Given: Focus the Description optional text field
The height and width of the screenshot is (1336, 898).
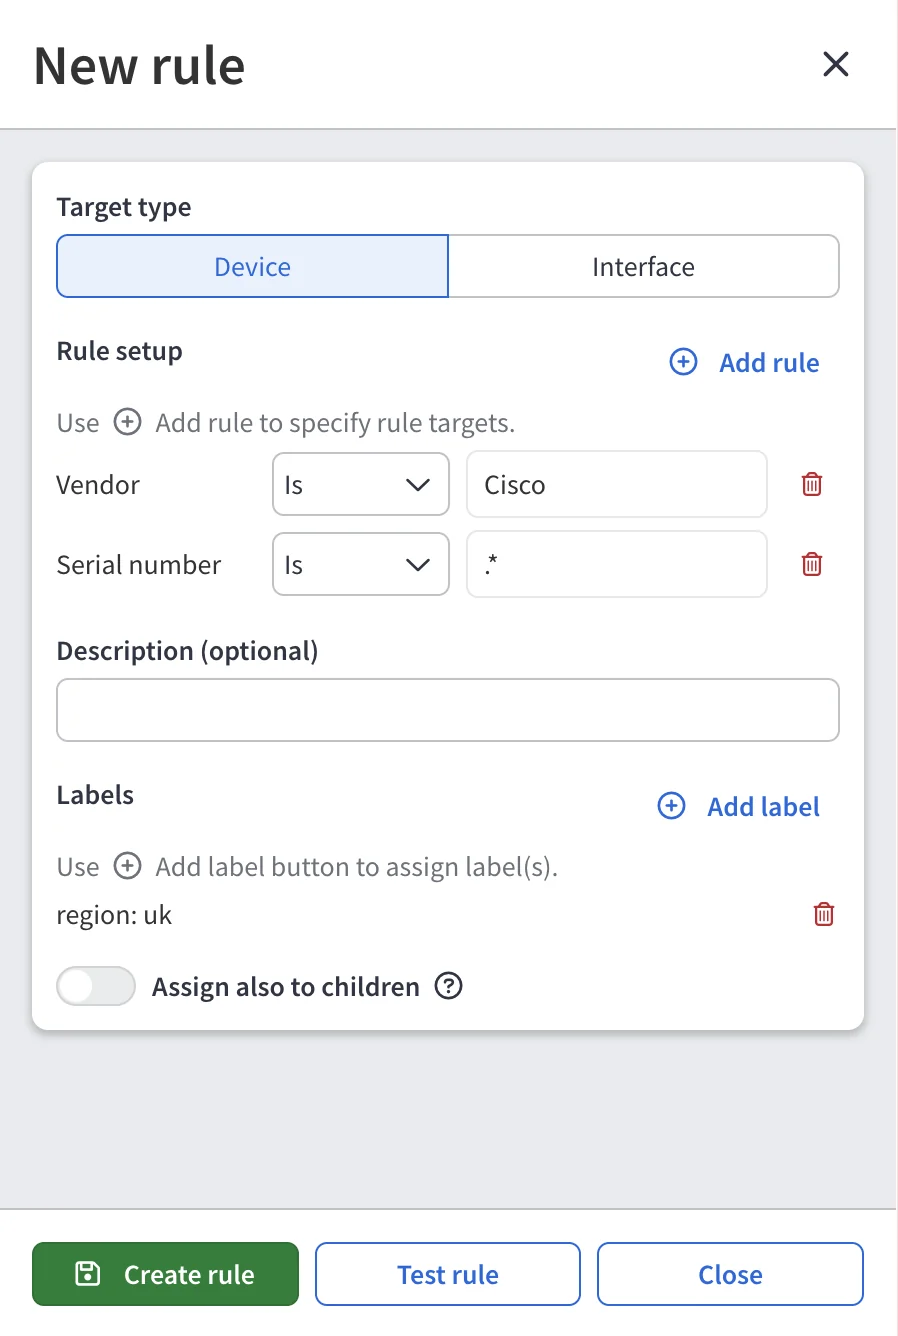Looking at the screenshot, I should coord(448,710).
